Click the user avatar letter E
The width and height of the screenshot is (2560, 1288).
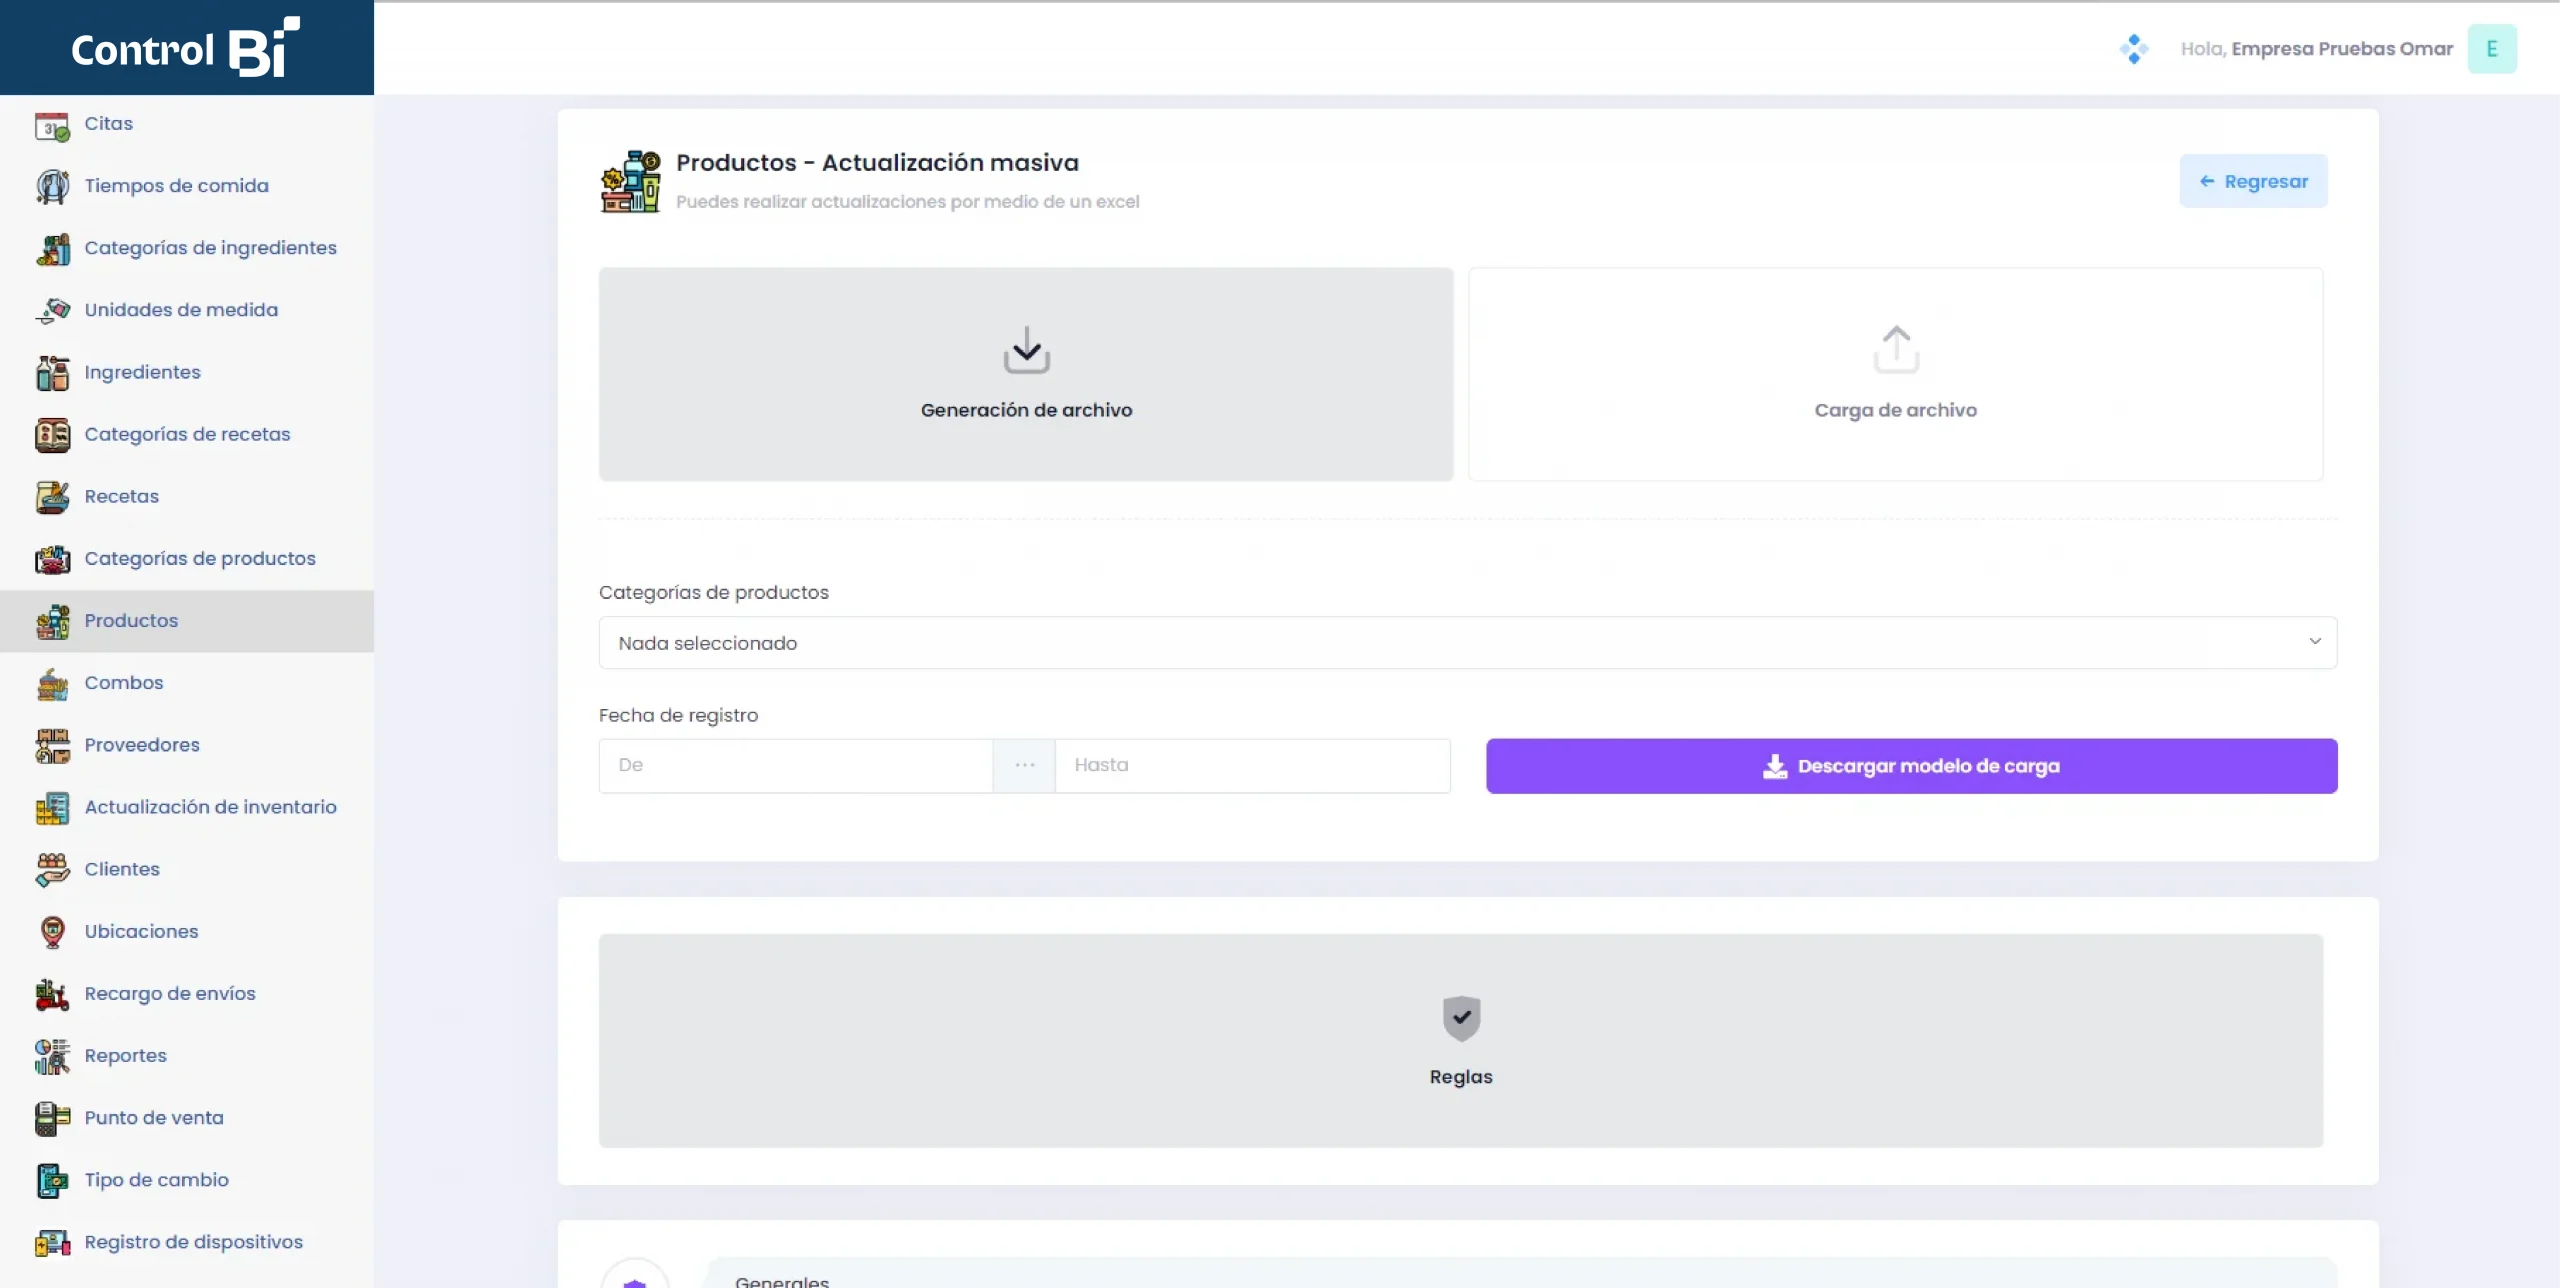[x=2491, y=49]
